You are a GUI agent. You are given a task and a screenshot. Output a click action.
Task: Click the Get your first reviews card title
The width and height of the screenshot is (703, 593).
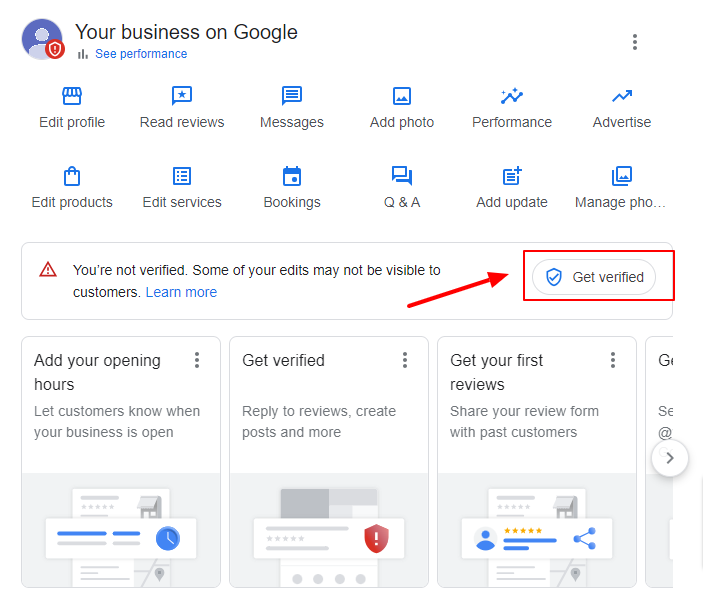pyautogui.click(x=496, y=372)
